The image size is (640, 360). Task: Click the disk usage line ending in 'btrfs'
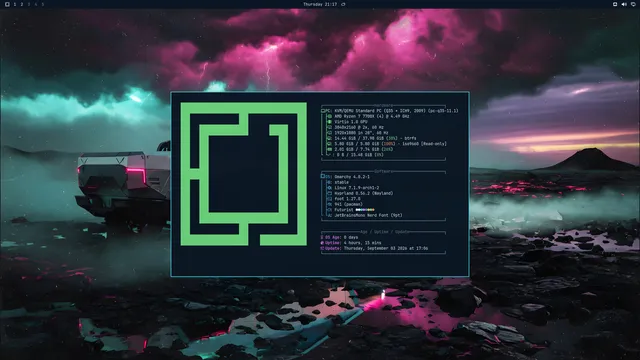pos(376,138)
